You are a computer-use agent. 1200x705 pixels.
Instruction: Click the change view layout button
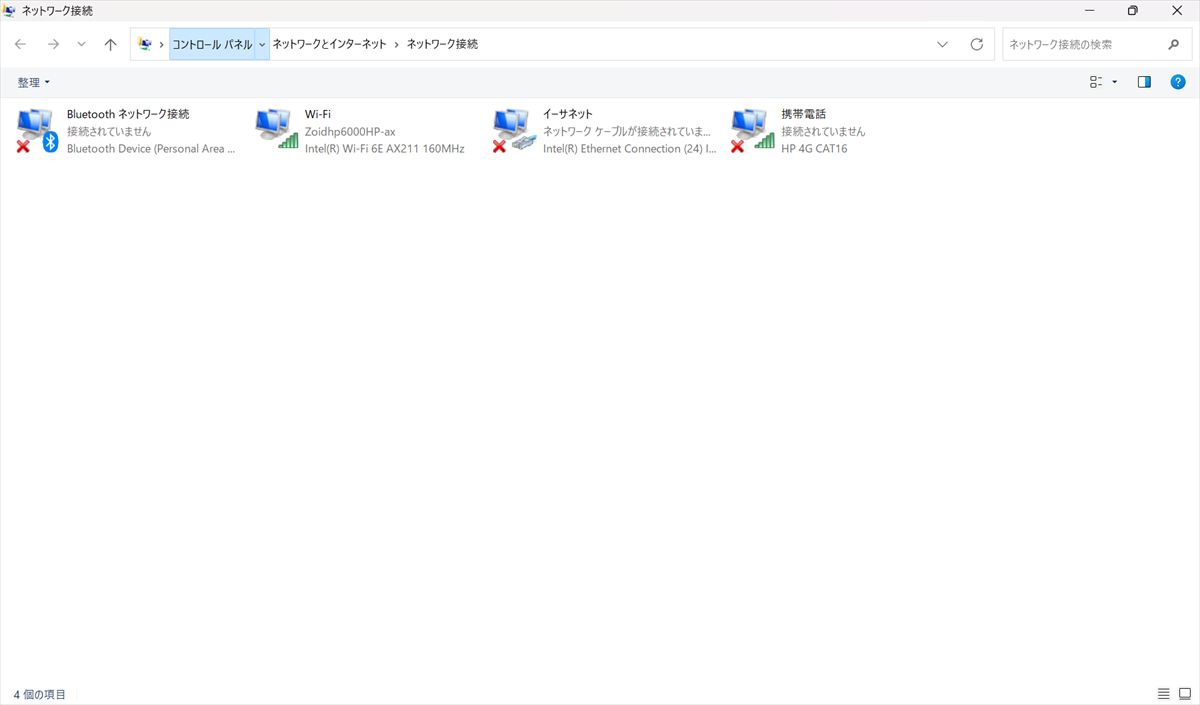coord(1096,82)
